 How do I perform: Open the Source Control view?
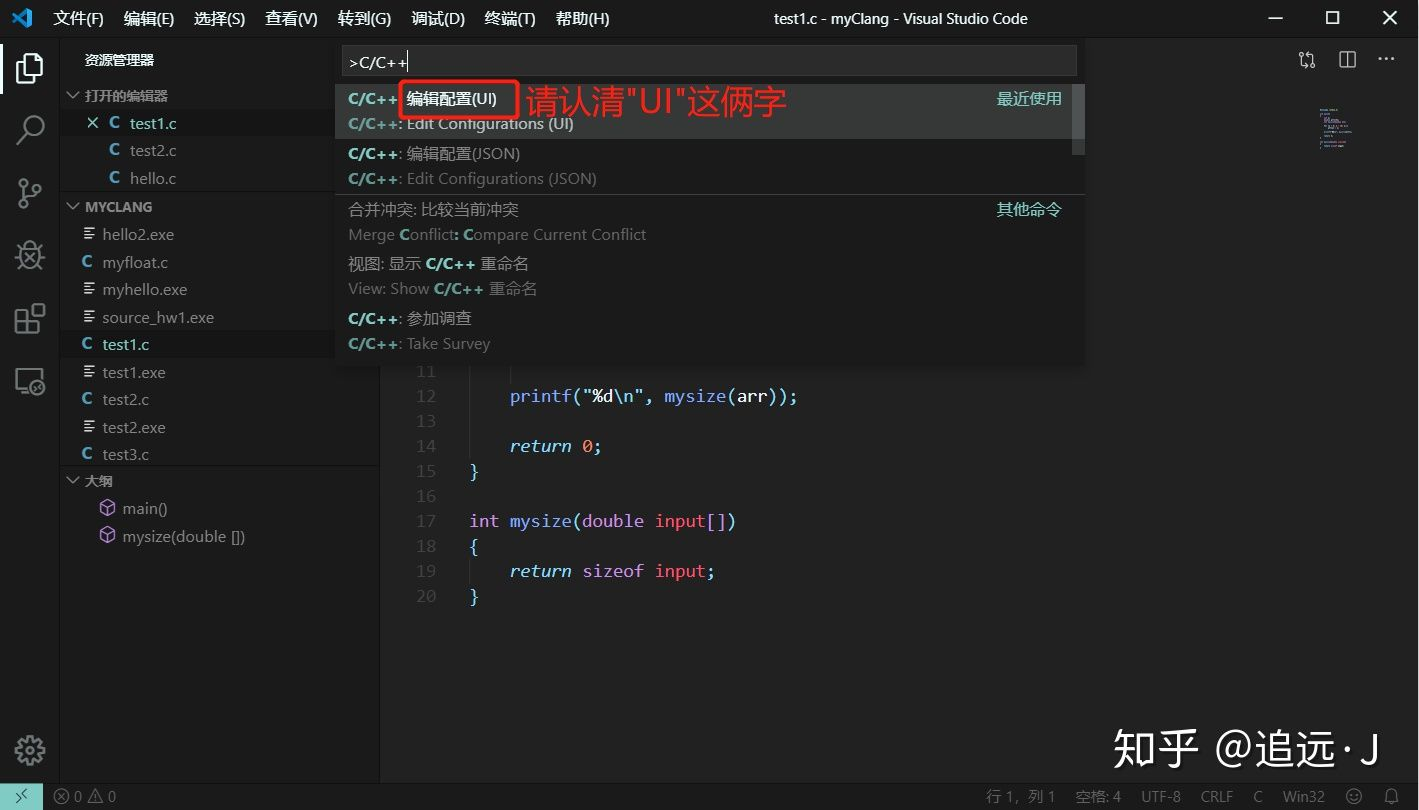[x=29, y=193]
